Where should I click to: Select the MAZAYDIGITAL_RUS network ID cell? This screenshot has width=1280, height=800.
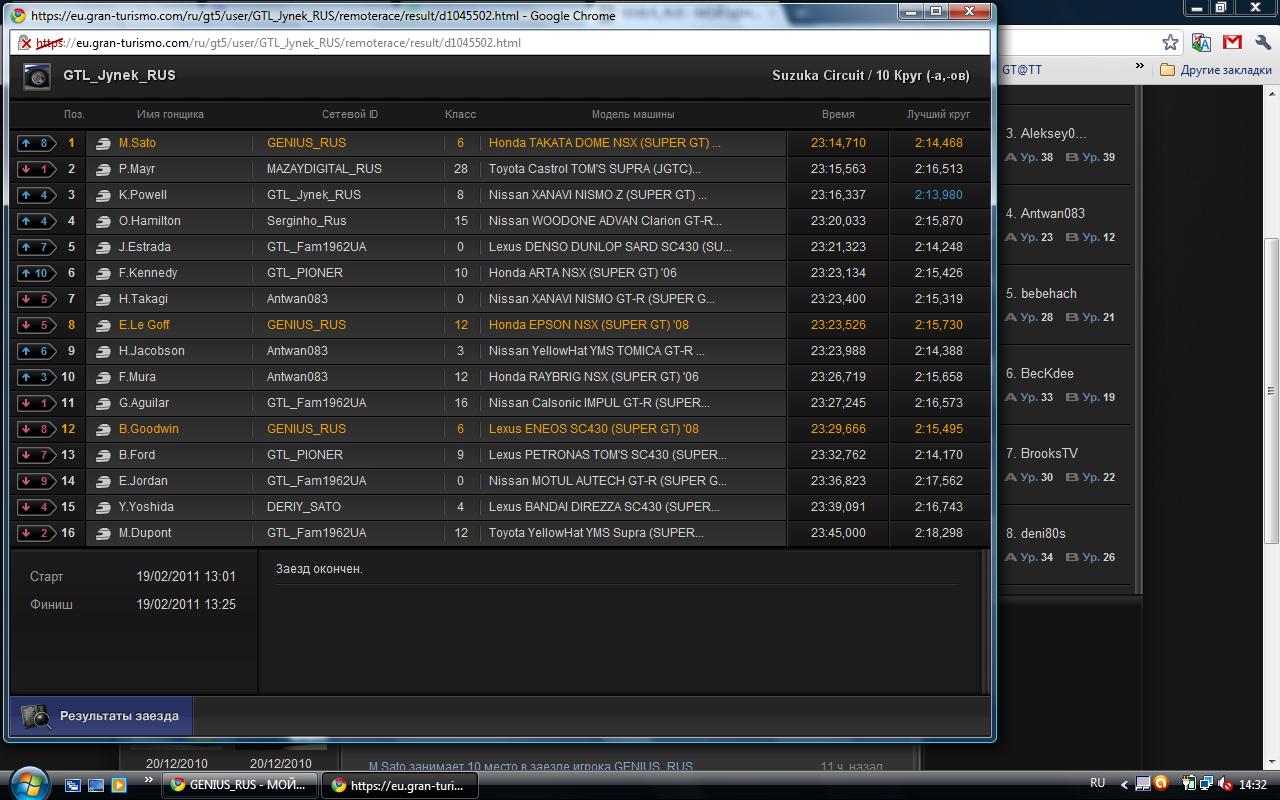324,169
